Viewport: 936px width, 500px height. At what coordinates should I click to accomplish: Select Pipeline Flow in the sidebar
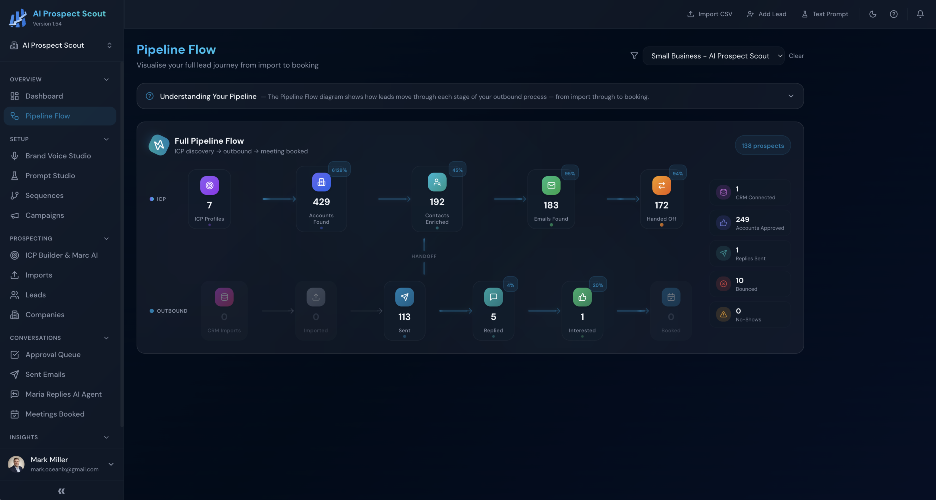pos(60,116)
